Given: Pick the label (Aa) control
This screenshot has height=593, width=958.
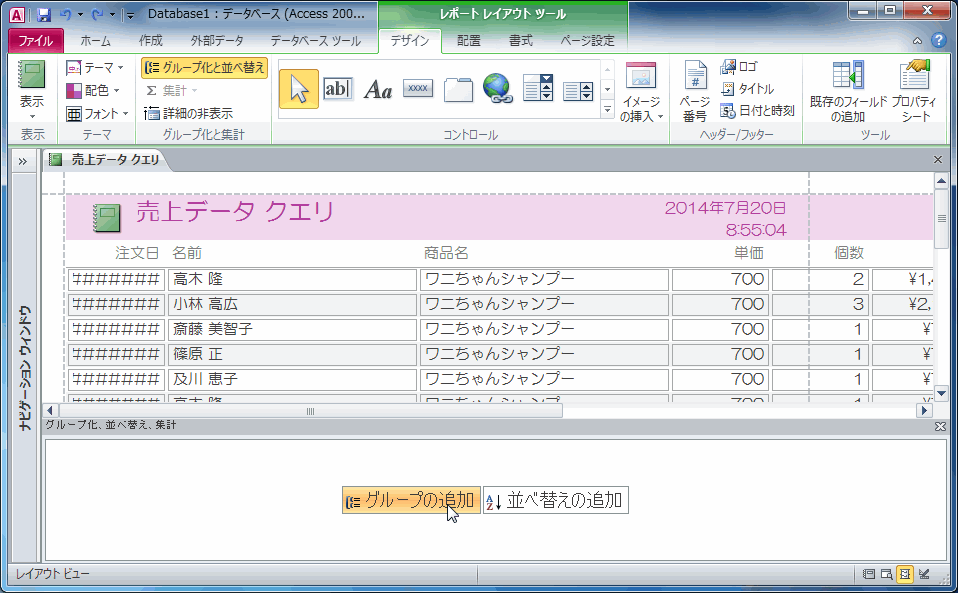Looking at the screenshot, I should [378, 89].
